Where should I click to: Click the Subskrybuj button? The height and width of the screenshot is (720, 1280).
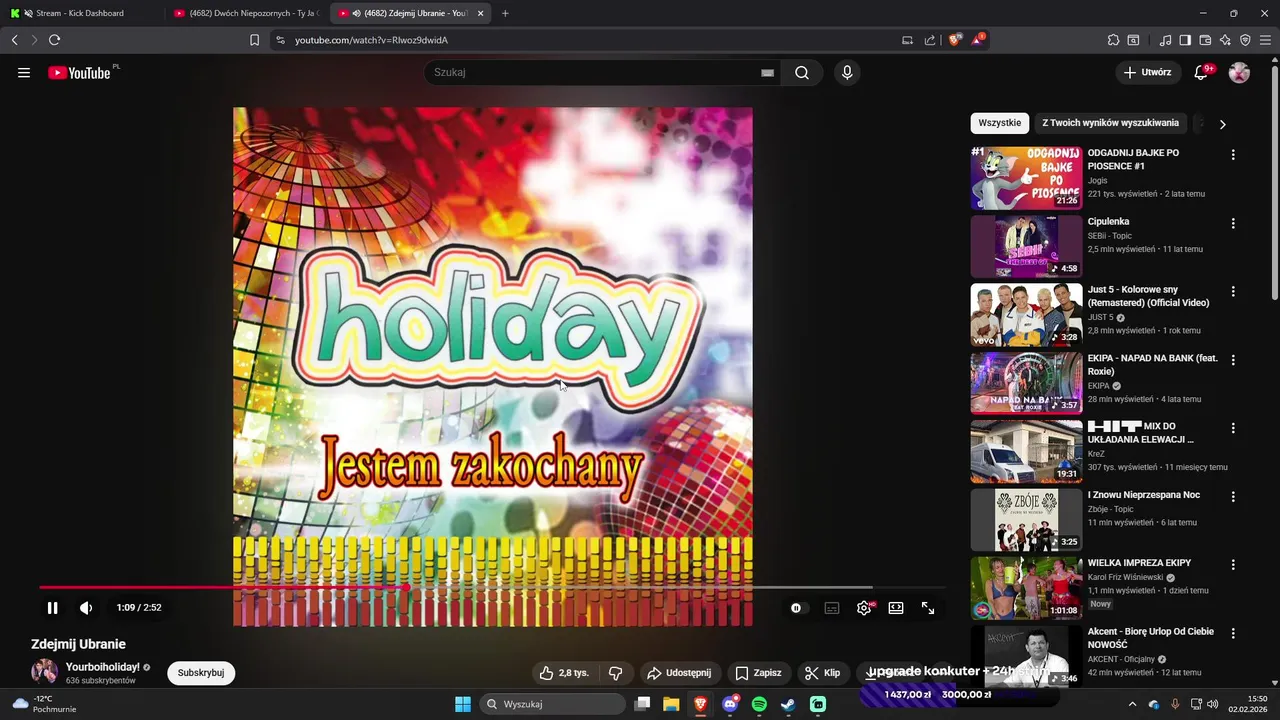[x=201, y=673]
